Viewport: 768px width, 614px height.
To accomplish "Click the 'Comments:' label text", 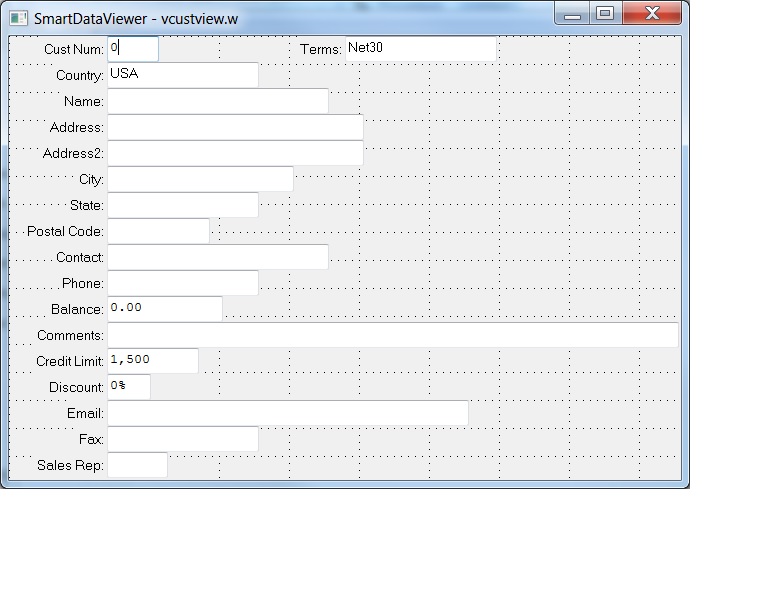I will (71, 335).
